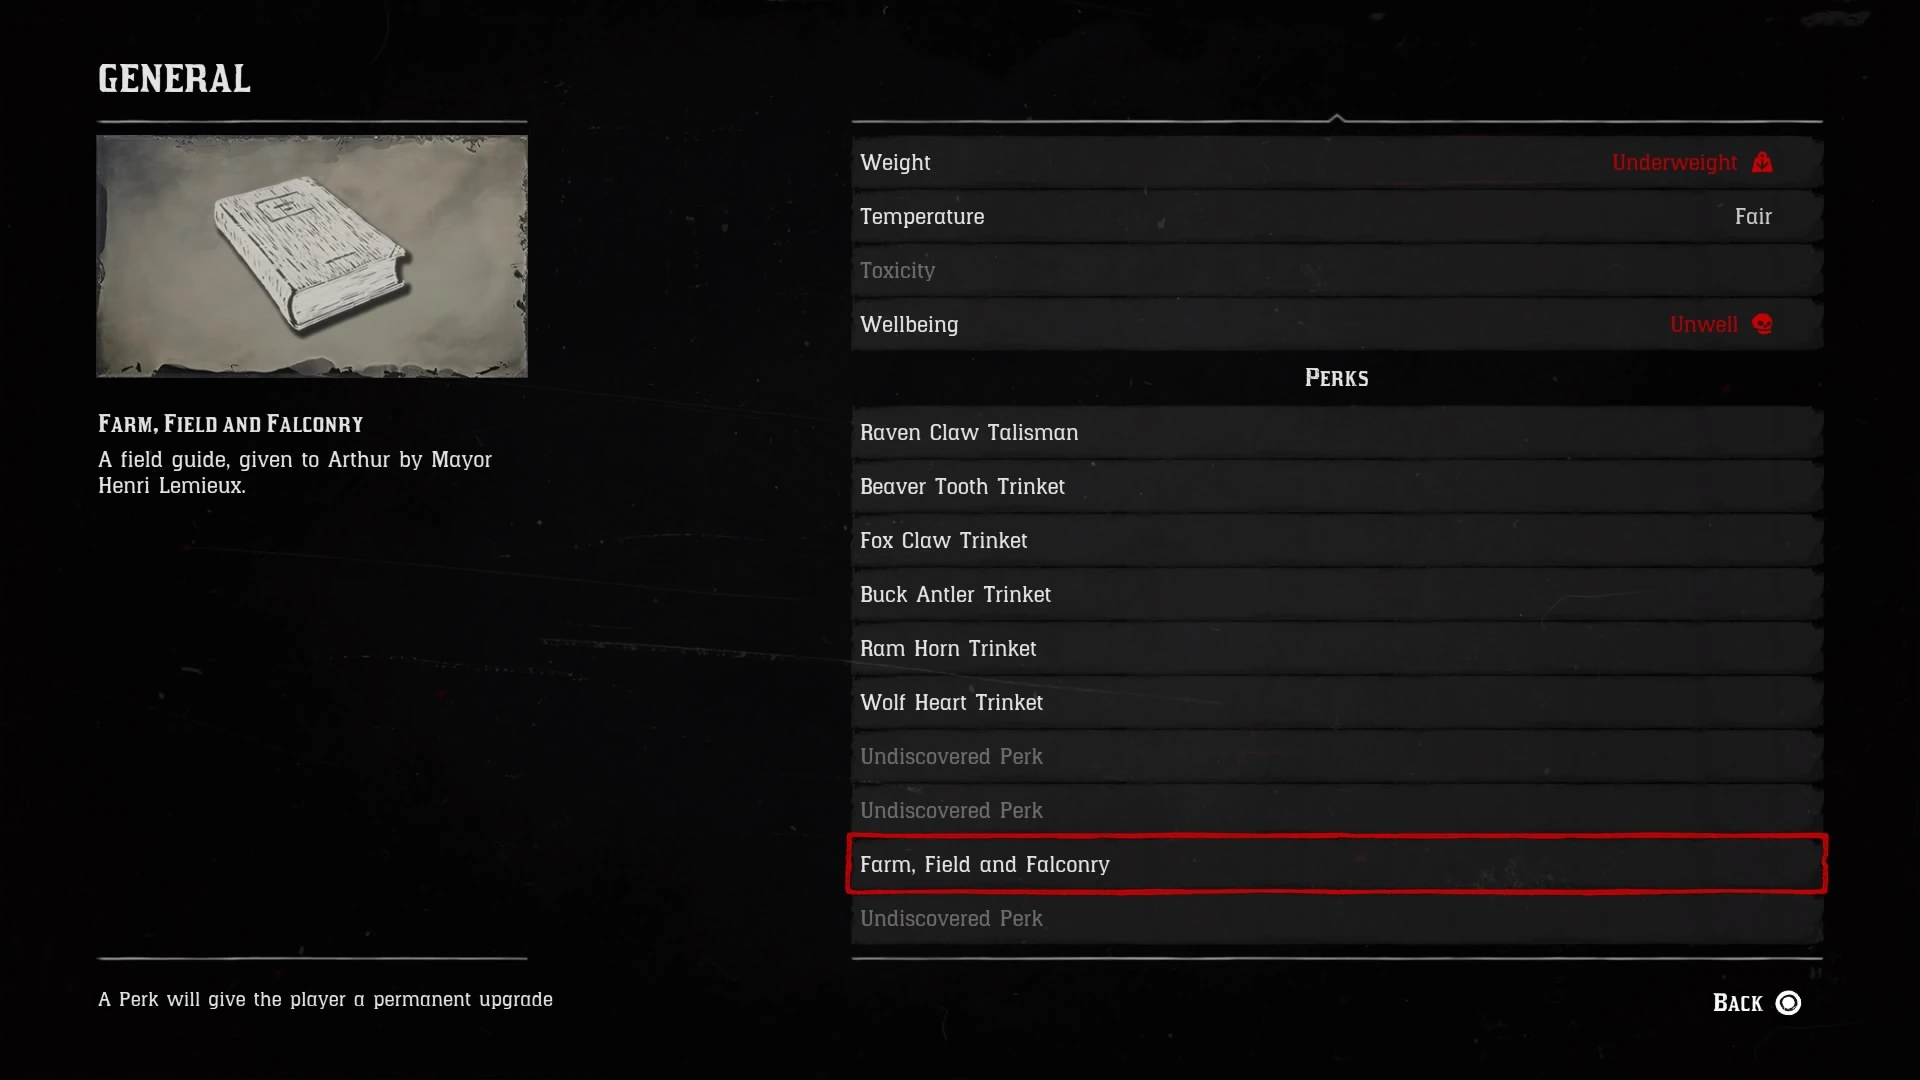Select the Raven Claw Talisman perk
The height and width of the screenshot is (1080, 1920).
[1337, 432]
